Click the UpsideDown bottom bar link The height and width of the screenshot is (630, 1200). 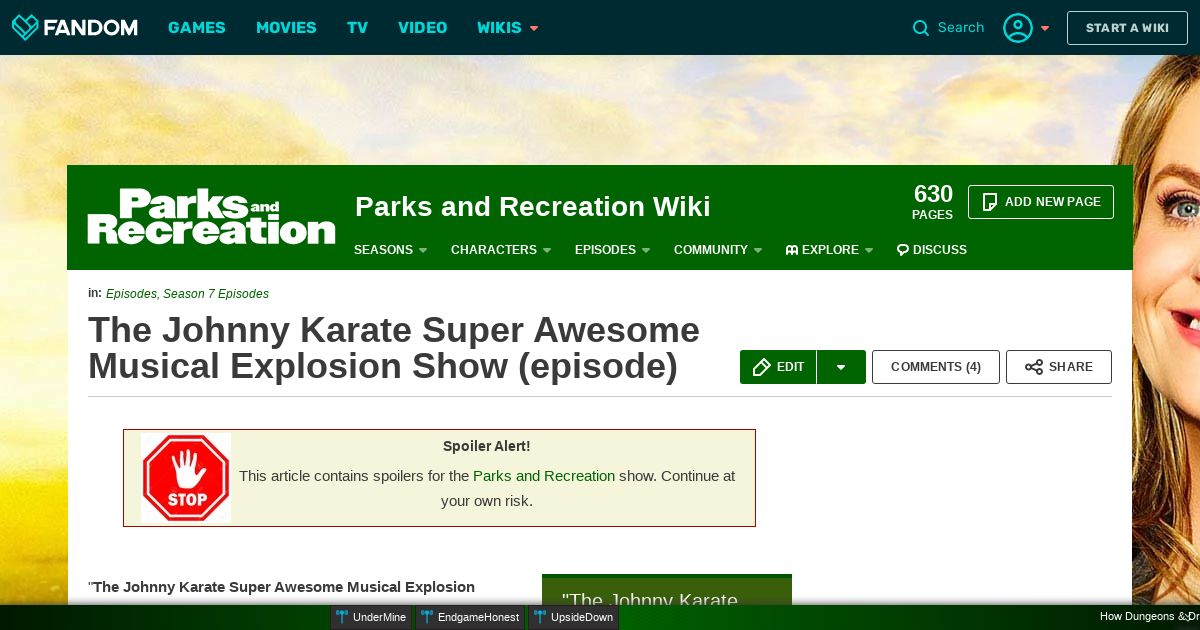tap(573, 617)
